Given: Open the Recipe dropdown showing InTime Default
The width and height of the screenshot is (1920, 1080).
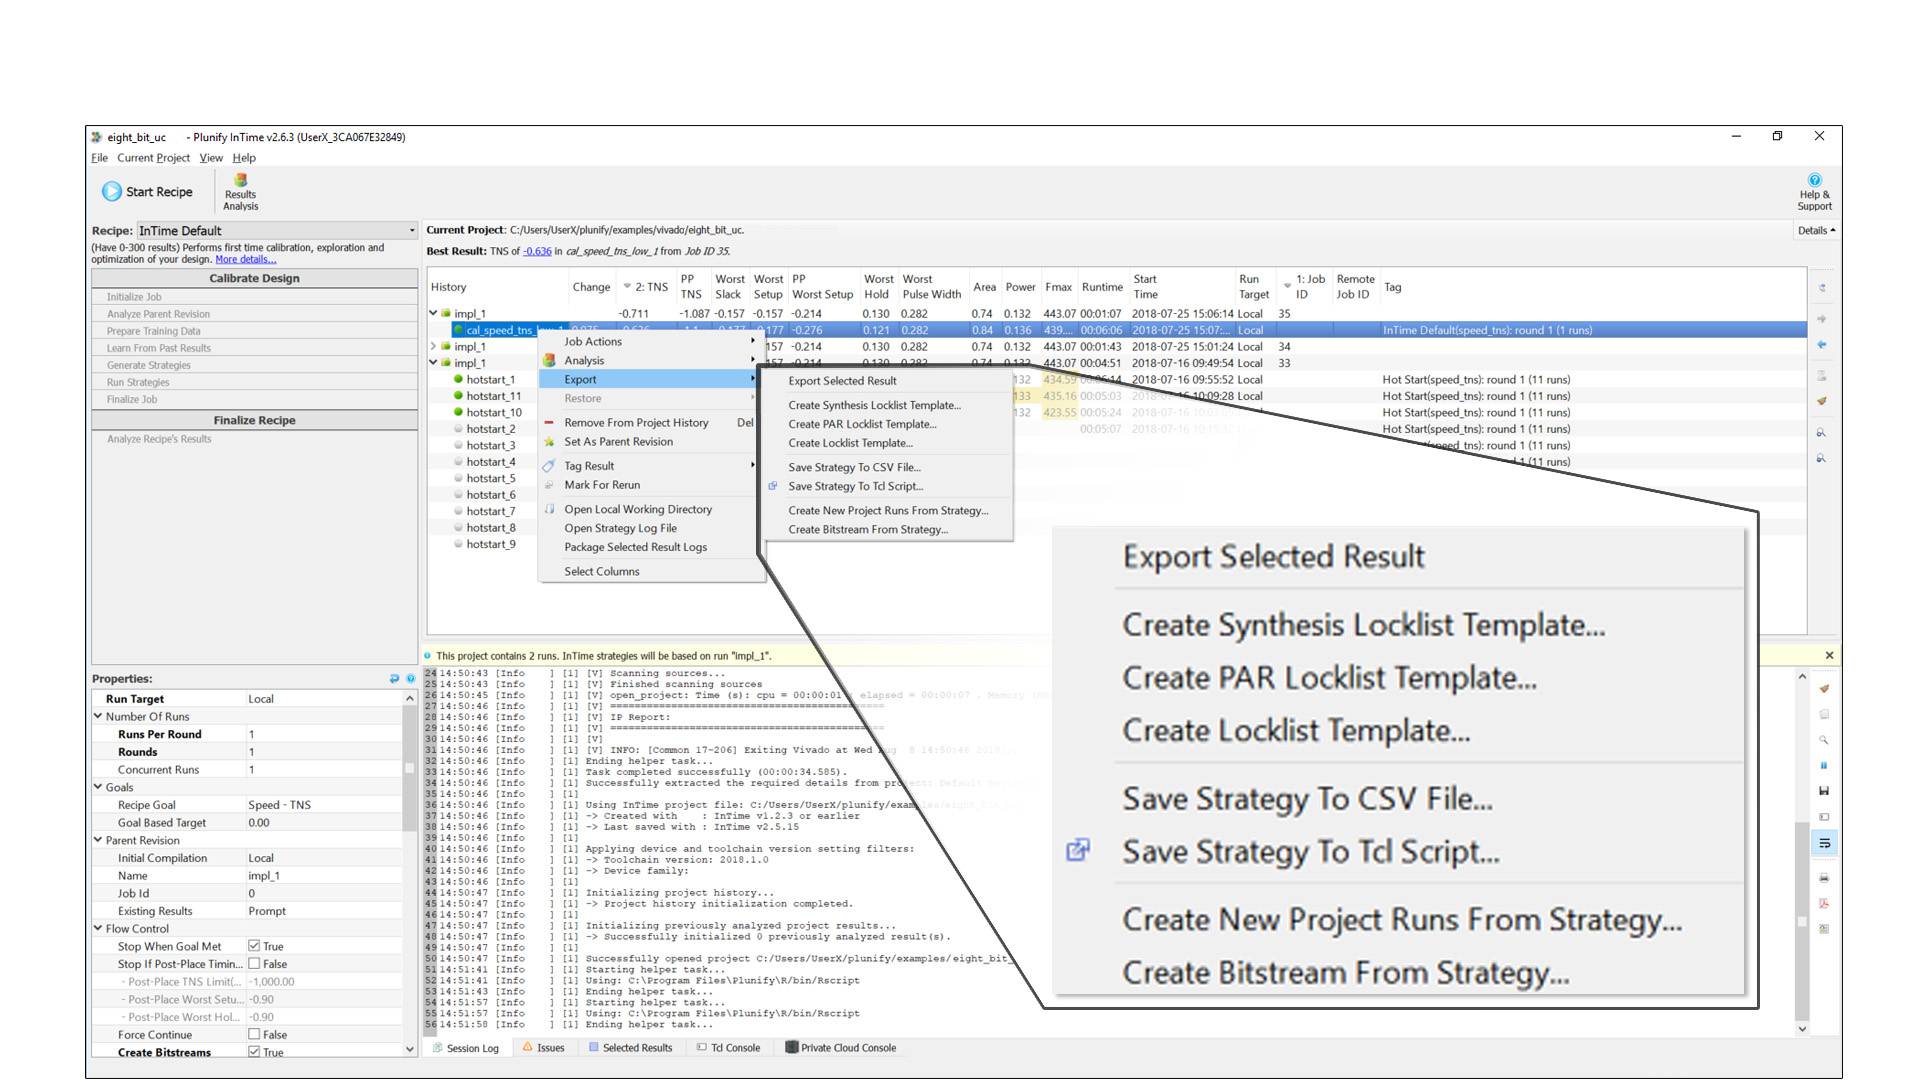Looking at the screenshot, I should 276,231.
